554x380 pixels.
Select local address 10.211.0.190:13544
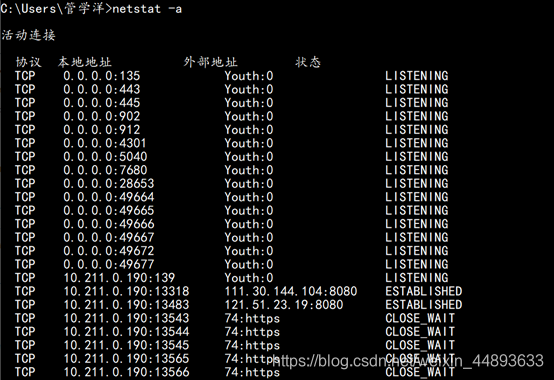pos(126,331)
